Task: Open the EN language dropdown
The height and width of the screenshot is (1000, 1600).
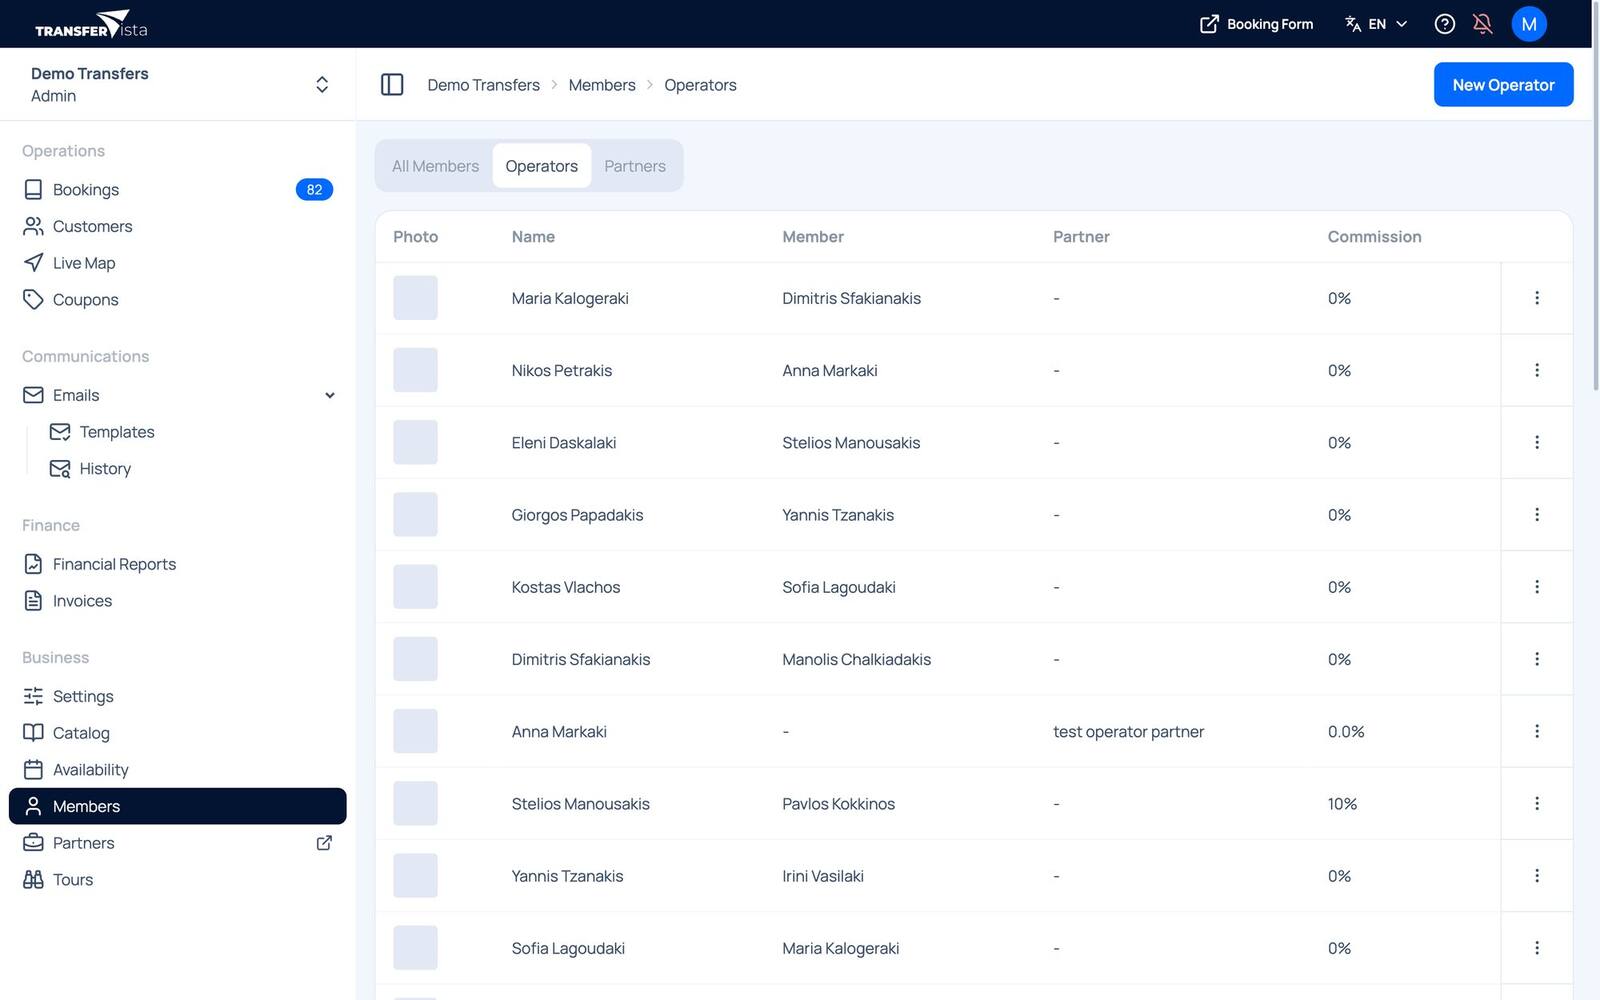Action: tap(1376, 24)
